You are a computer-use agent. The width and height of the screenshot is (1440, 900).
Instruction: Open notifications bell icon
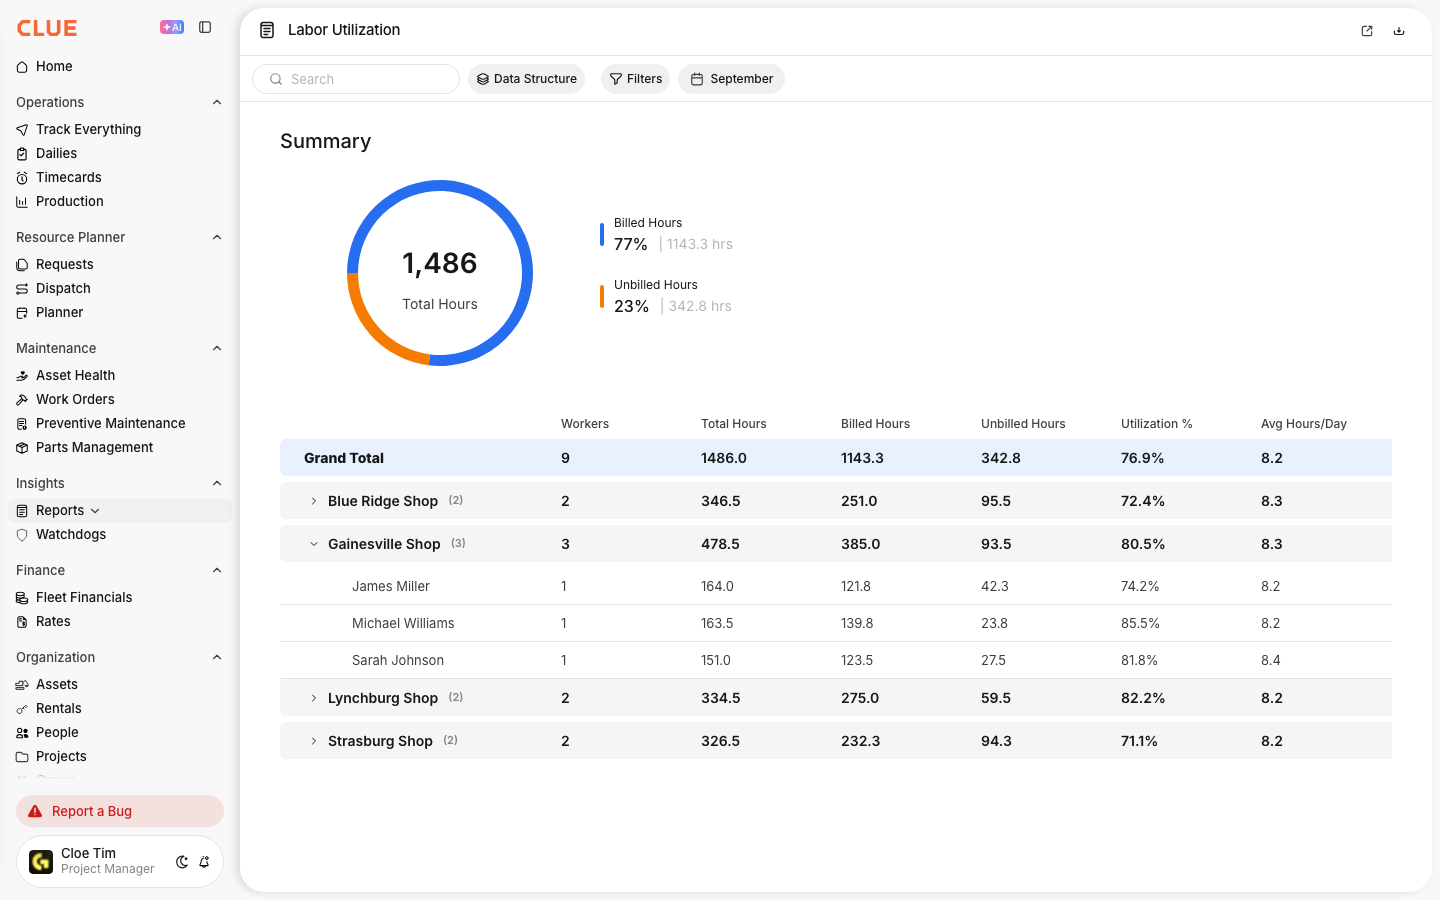(204, 862)
